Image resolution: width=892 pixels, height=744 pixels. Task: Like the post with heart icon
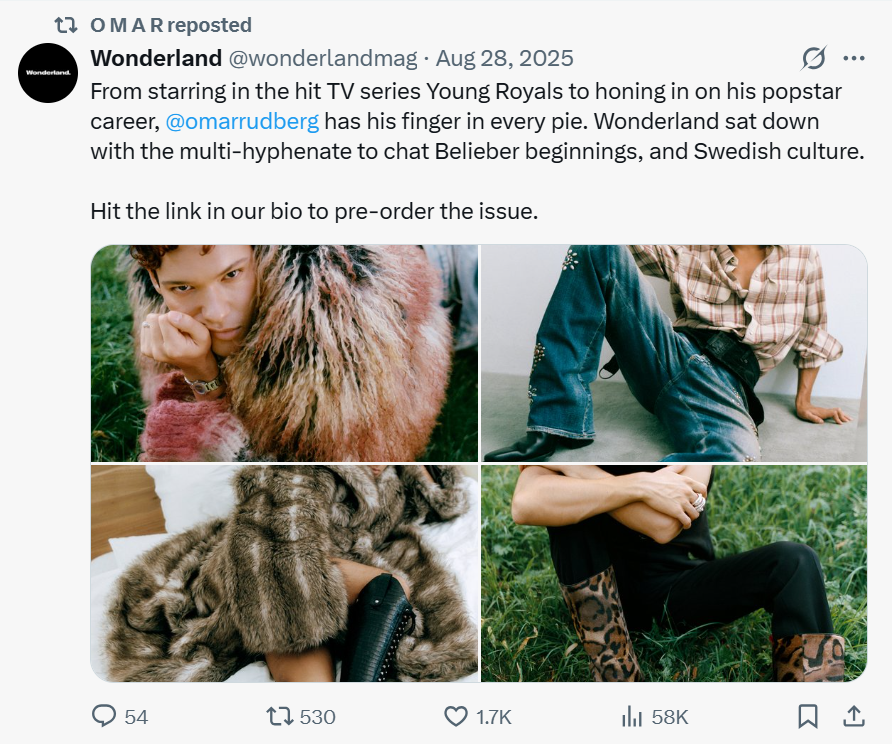tap(456, 716)
